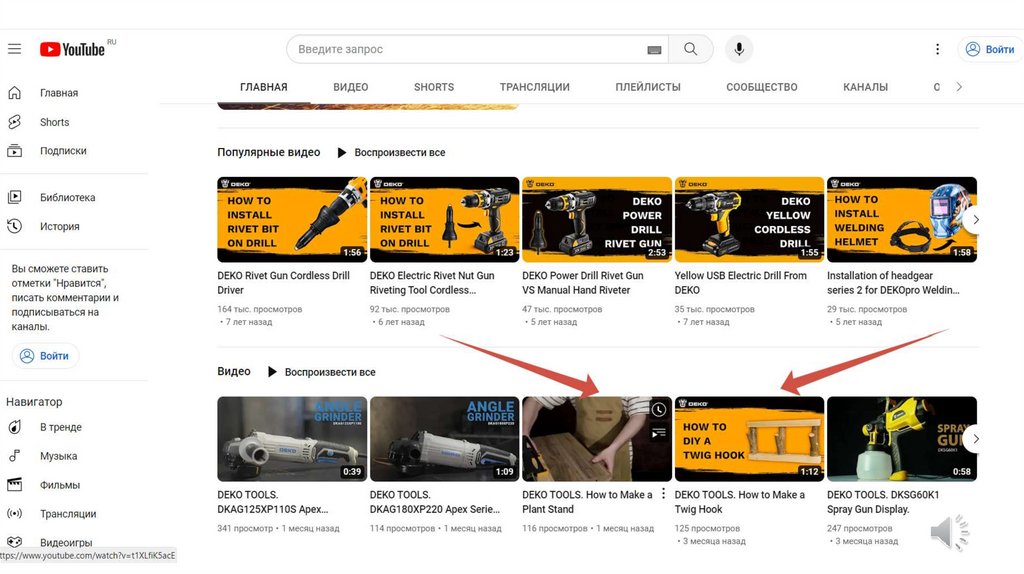Click the Видеоигры gamepad icon
Viewport: 1024px width, 574px height.
[14, 542]
